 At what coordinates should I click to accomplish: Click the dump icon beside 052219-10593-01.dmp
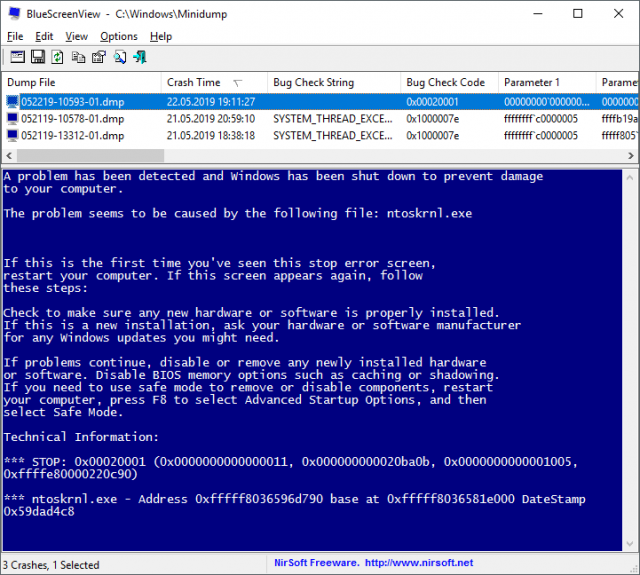click(13, 102)
